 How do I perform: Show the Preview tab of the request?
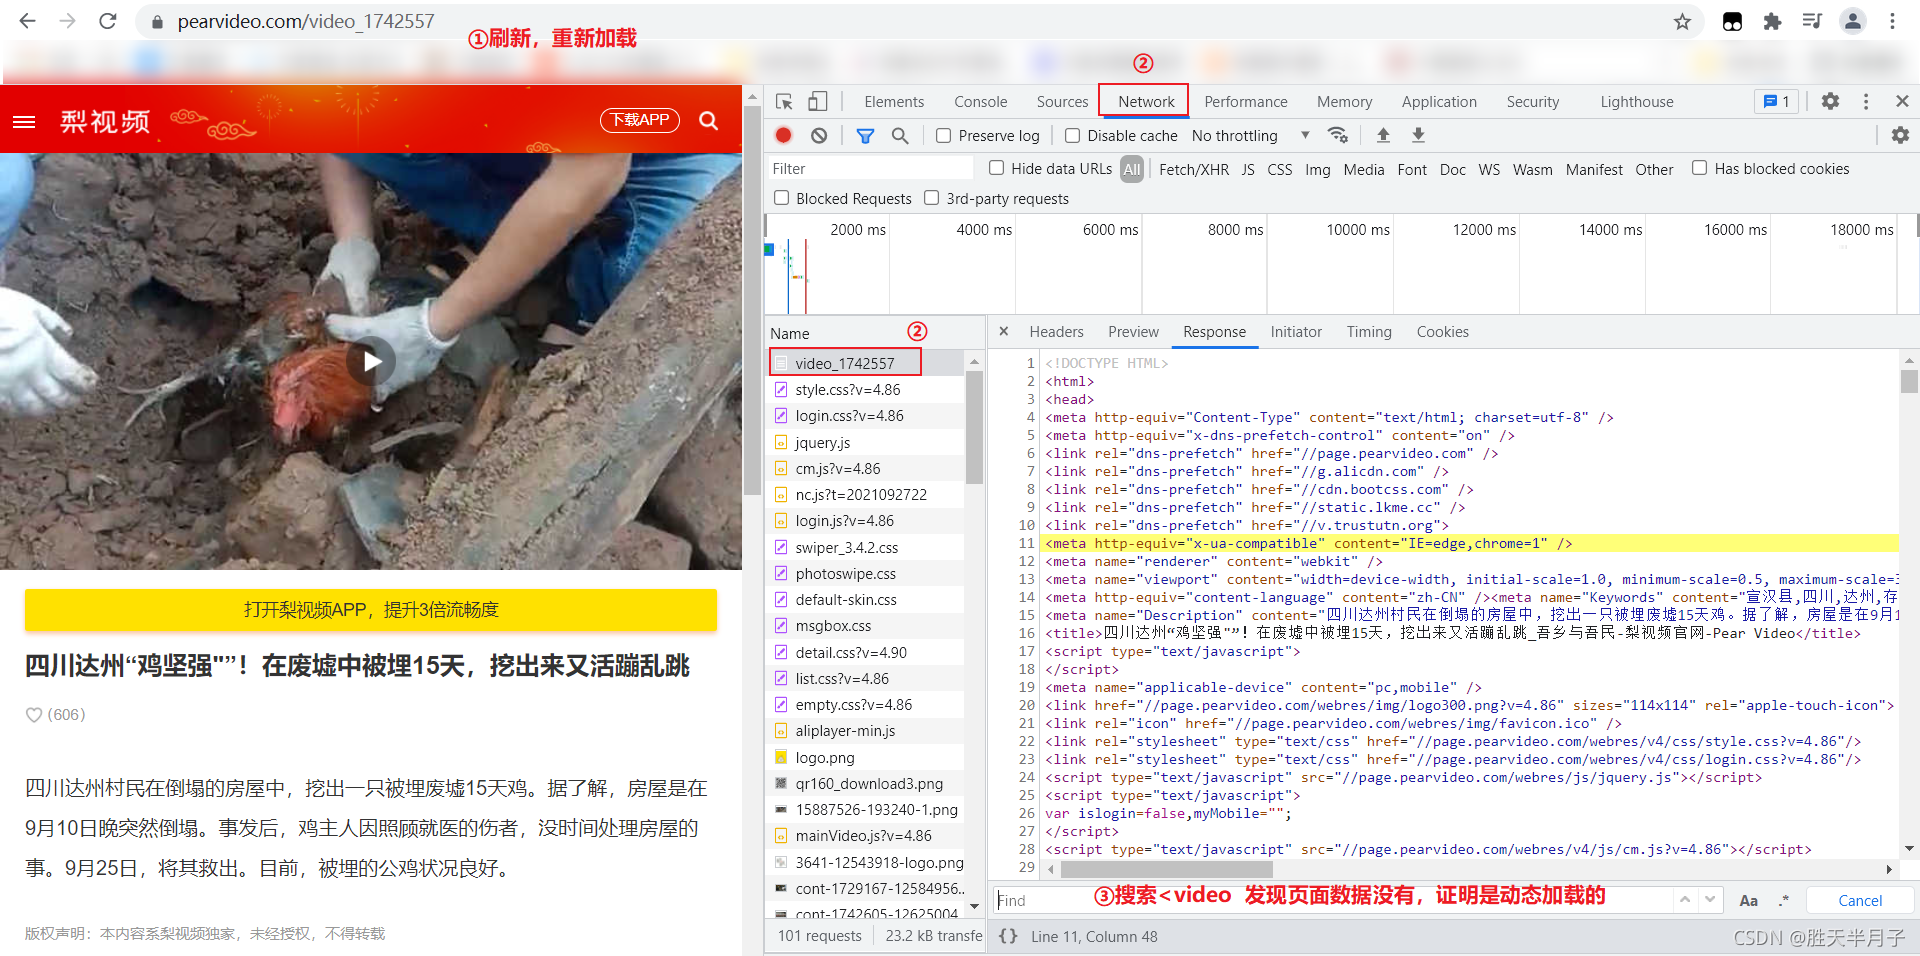(x=1133, y=332)
